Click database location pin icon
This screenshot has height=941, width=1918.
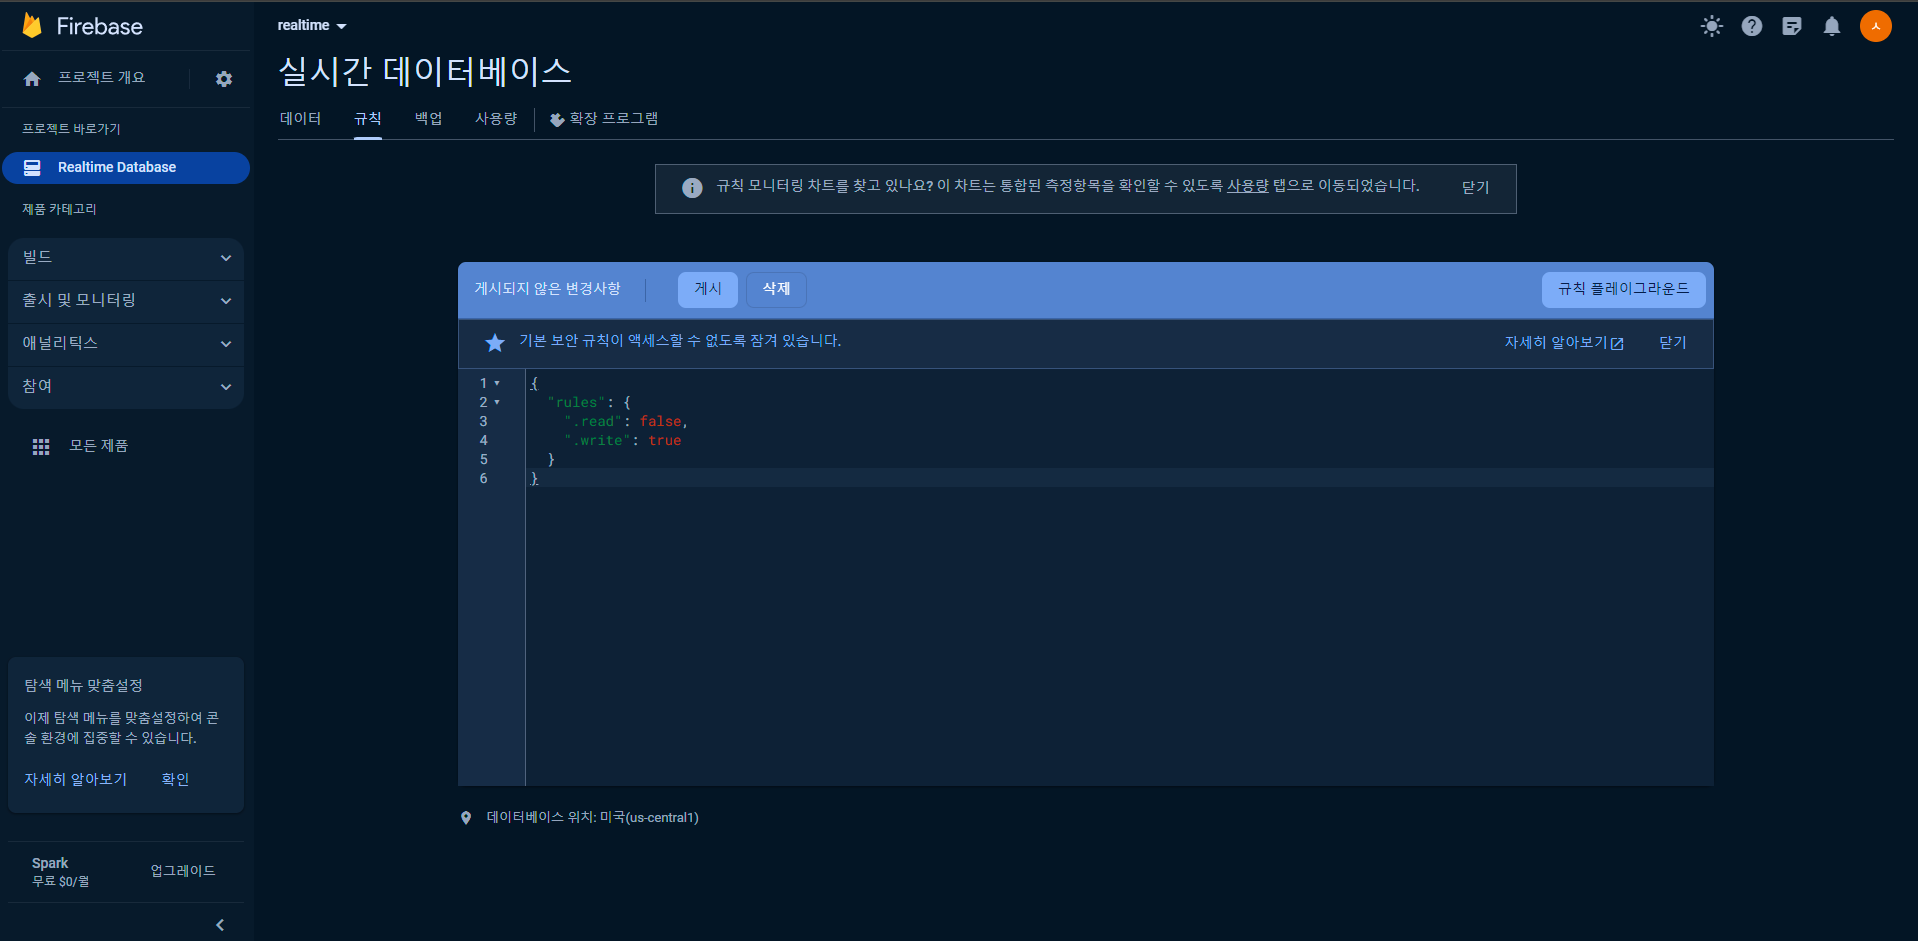[x=466, y=818]
